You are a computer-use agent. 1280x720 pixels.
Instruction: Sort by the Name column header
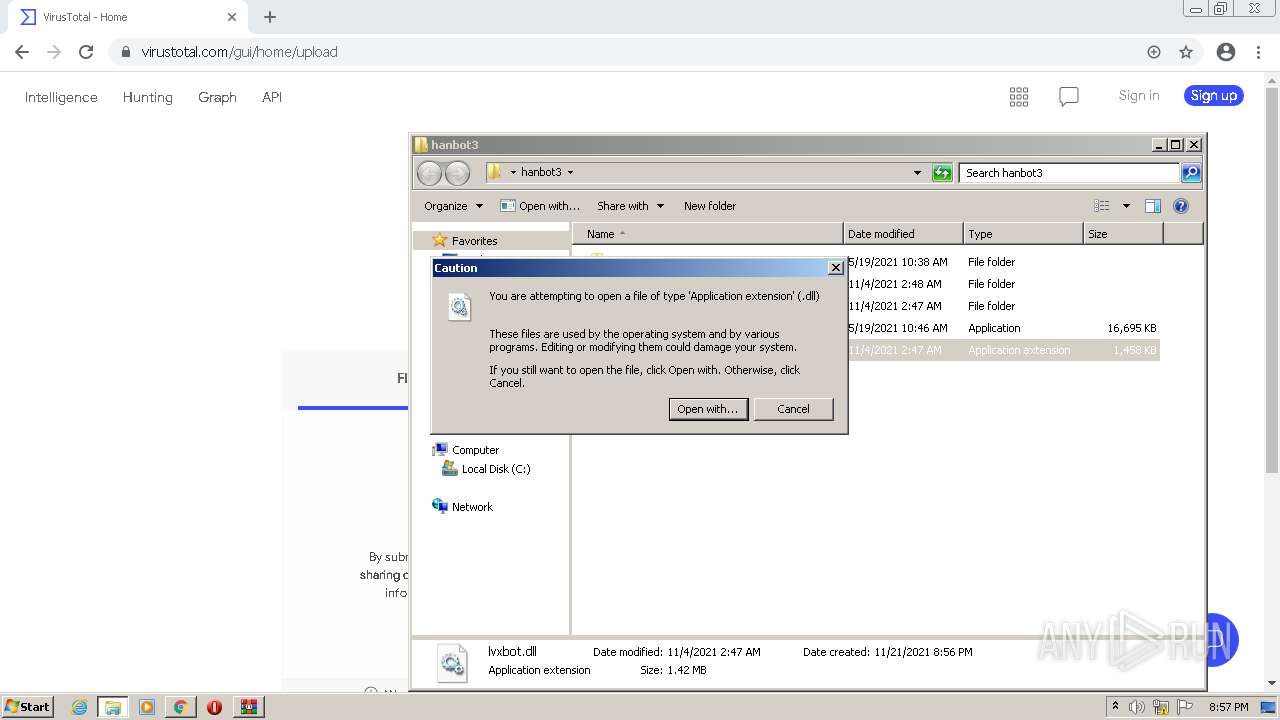point(707,234)
